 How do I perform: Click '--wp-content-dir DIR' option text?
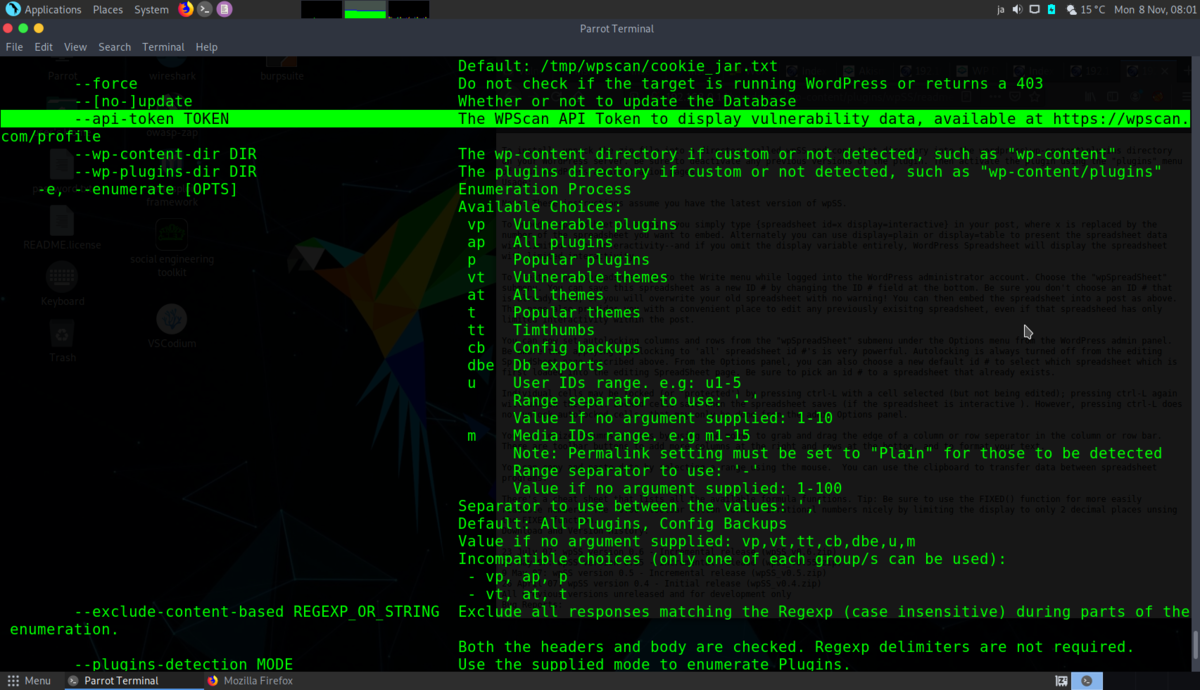(x=165, y=154)
